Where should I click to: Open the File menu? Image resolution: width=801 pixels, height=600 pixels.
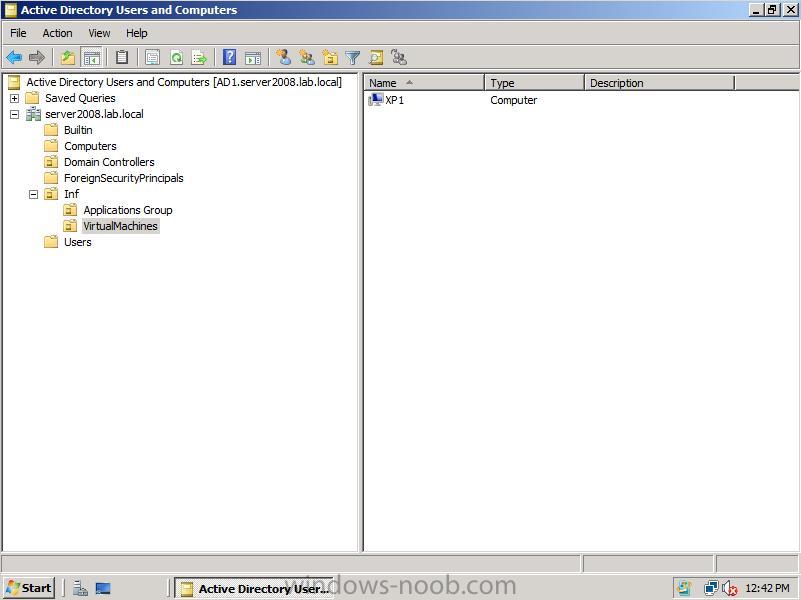pos(18,33)
